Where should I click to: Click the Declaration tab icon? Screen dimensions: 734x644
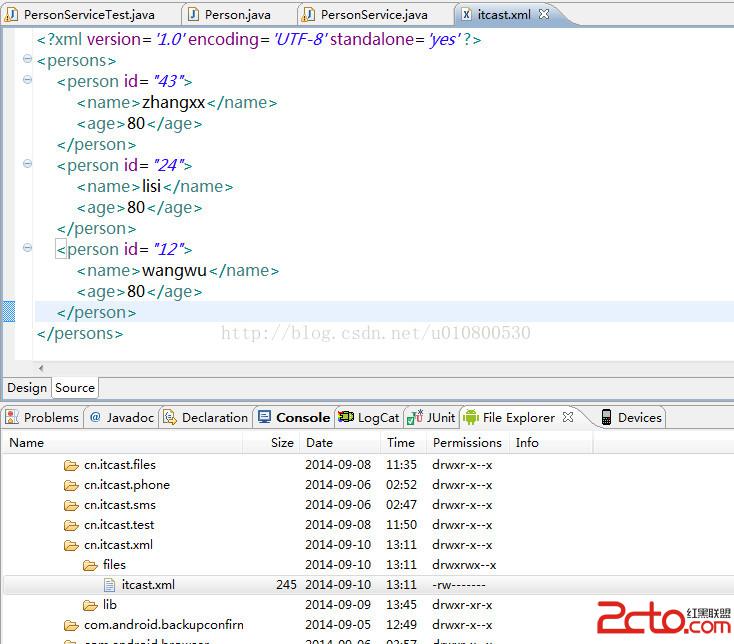click(170, 417)
